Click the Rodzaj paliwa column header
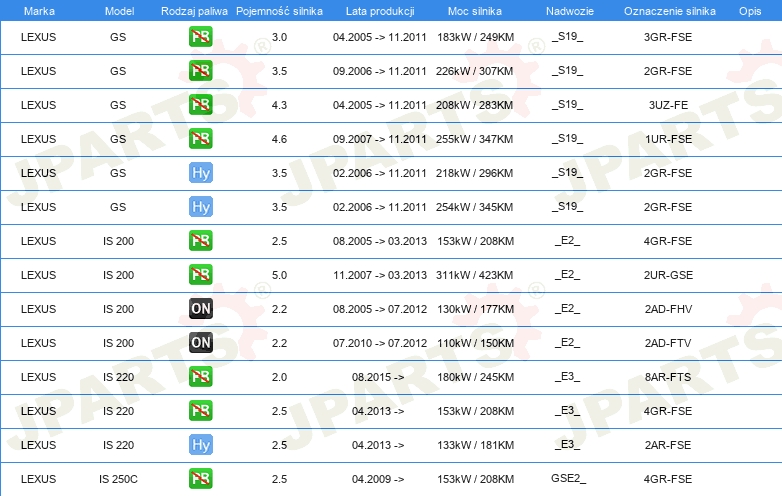Screen dimensions: 782x496 click(x=194, y=11)
